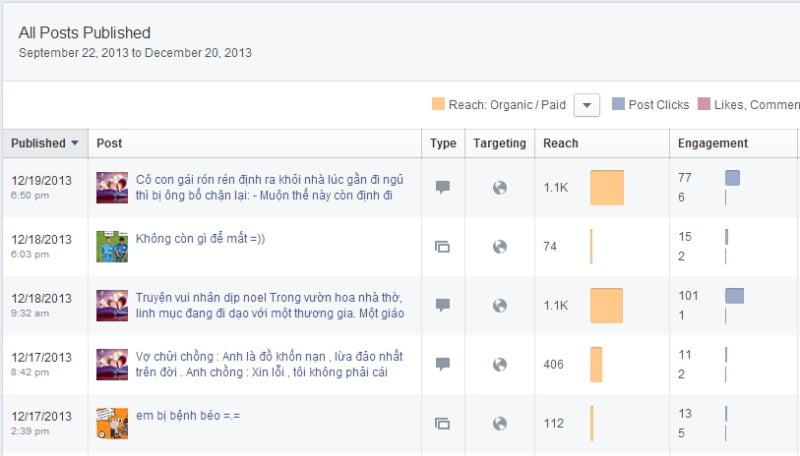Sort by Published column arrow
Viewport: 800px width, 456px height.
74,143
